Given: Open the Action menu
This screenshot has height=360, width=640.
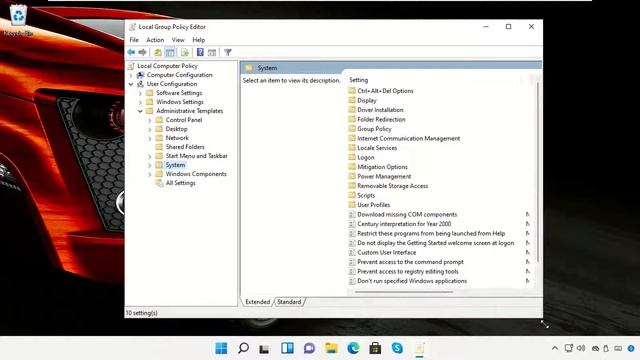Looking at the screenshot, I should point(155,40).
